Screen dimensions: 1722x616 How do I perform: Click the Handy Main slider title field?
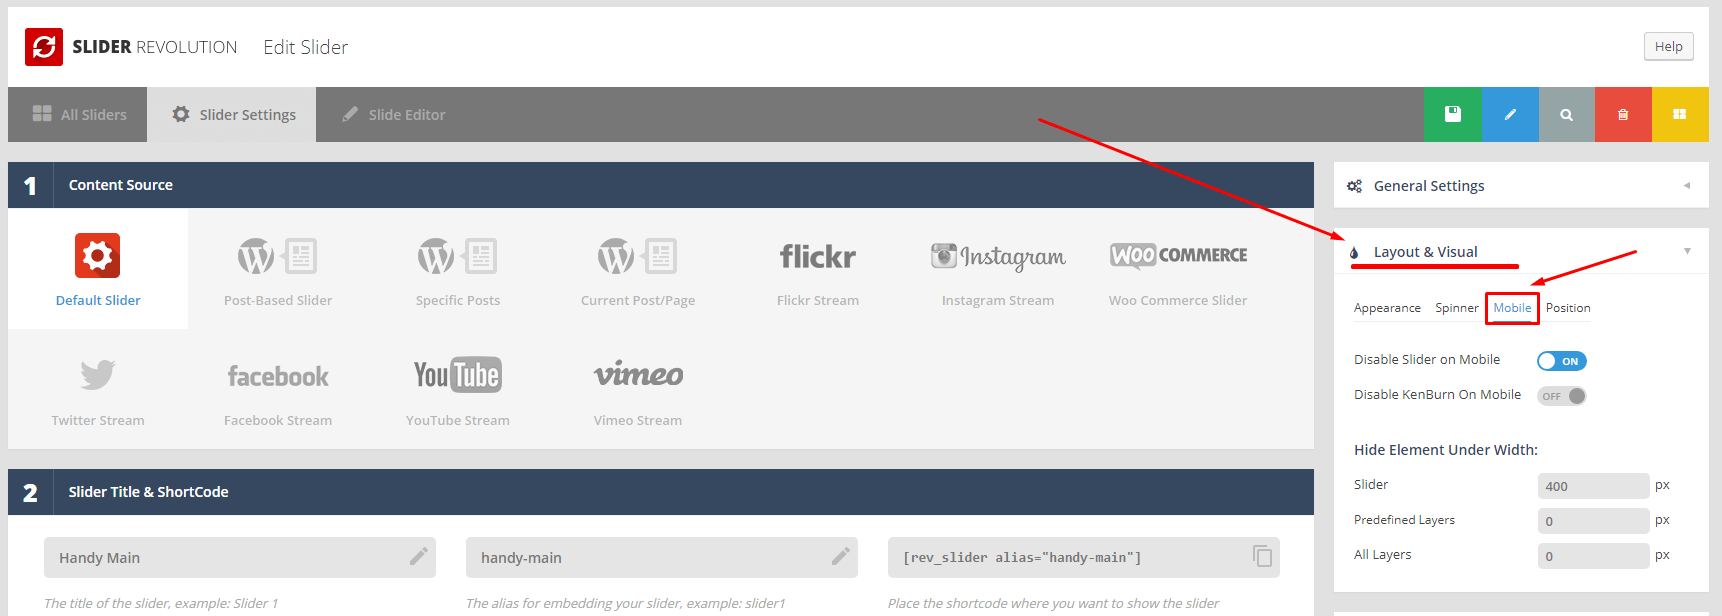tap(240, 557)
